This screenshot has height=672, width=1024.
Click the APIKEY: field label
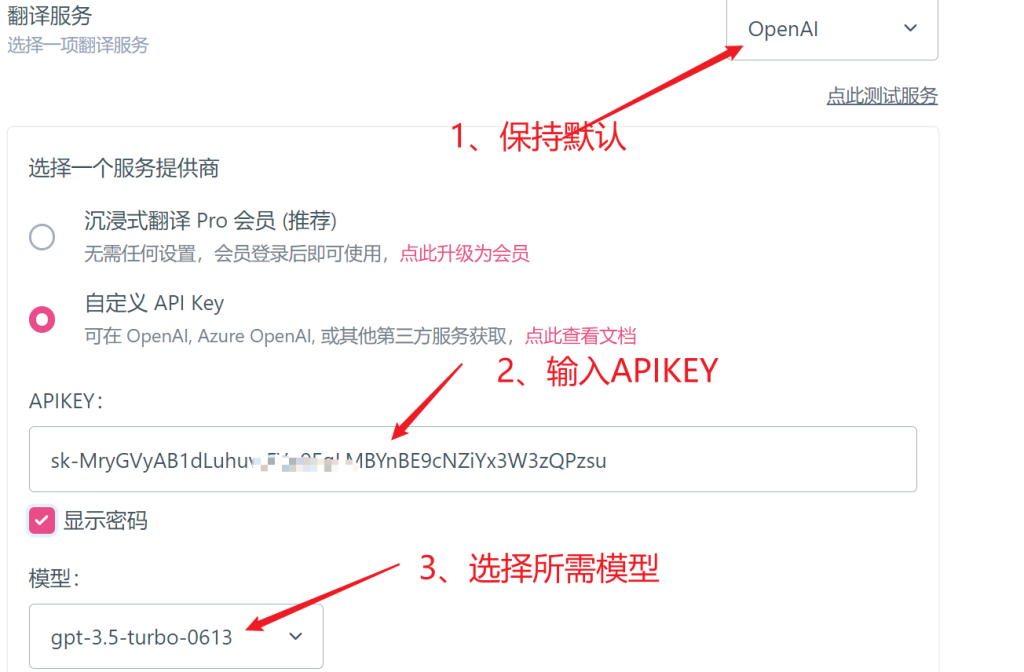pos(66,401)
